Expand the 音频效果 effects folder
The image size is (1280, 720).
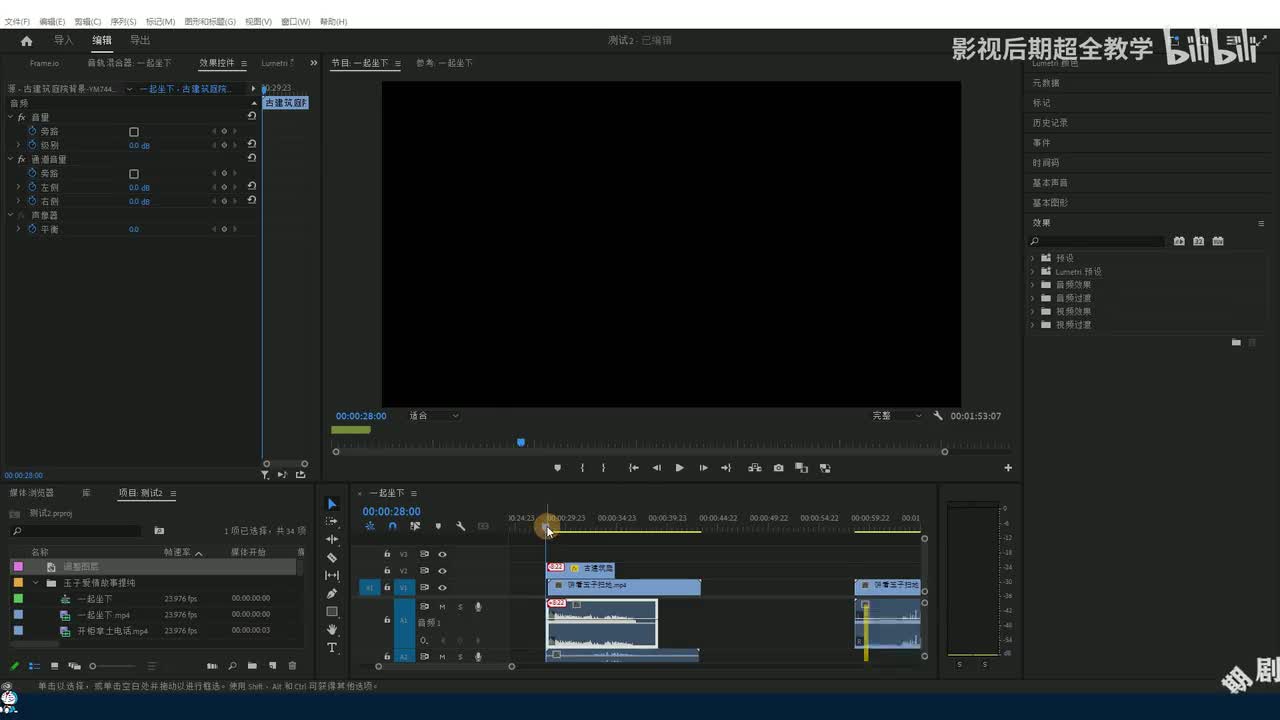click(1033, 285)
